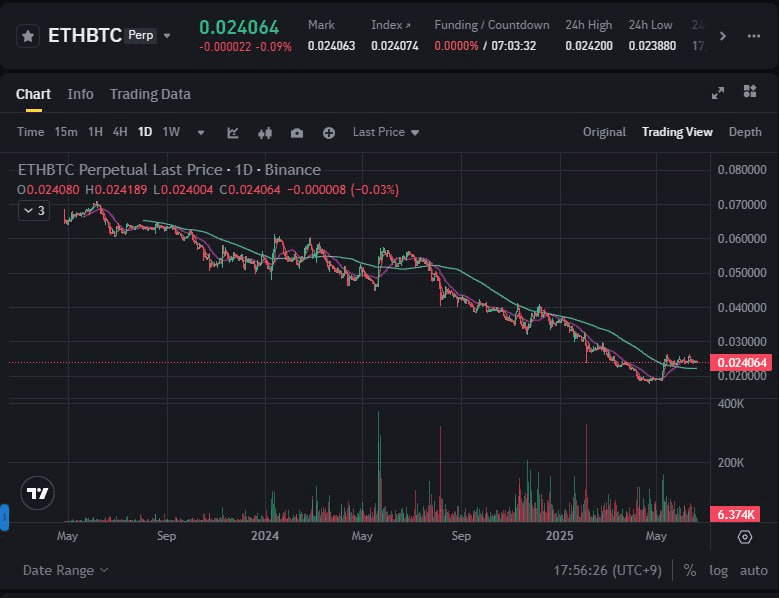This screenshot has height=598, width=779.
Task: Star ETHBTC as a favorite
Action: [x=28, y=36]
